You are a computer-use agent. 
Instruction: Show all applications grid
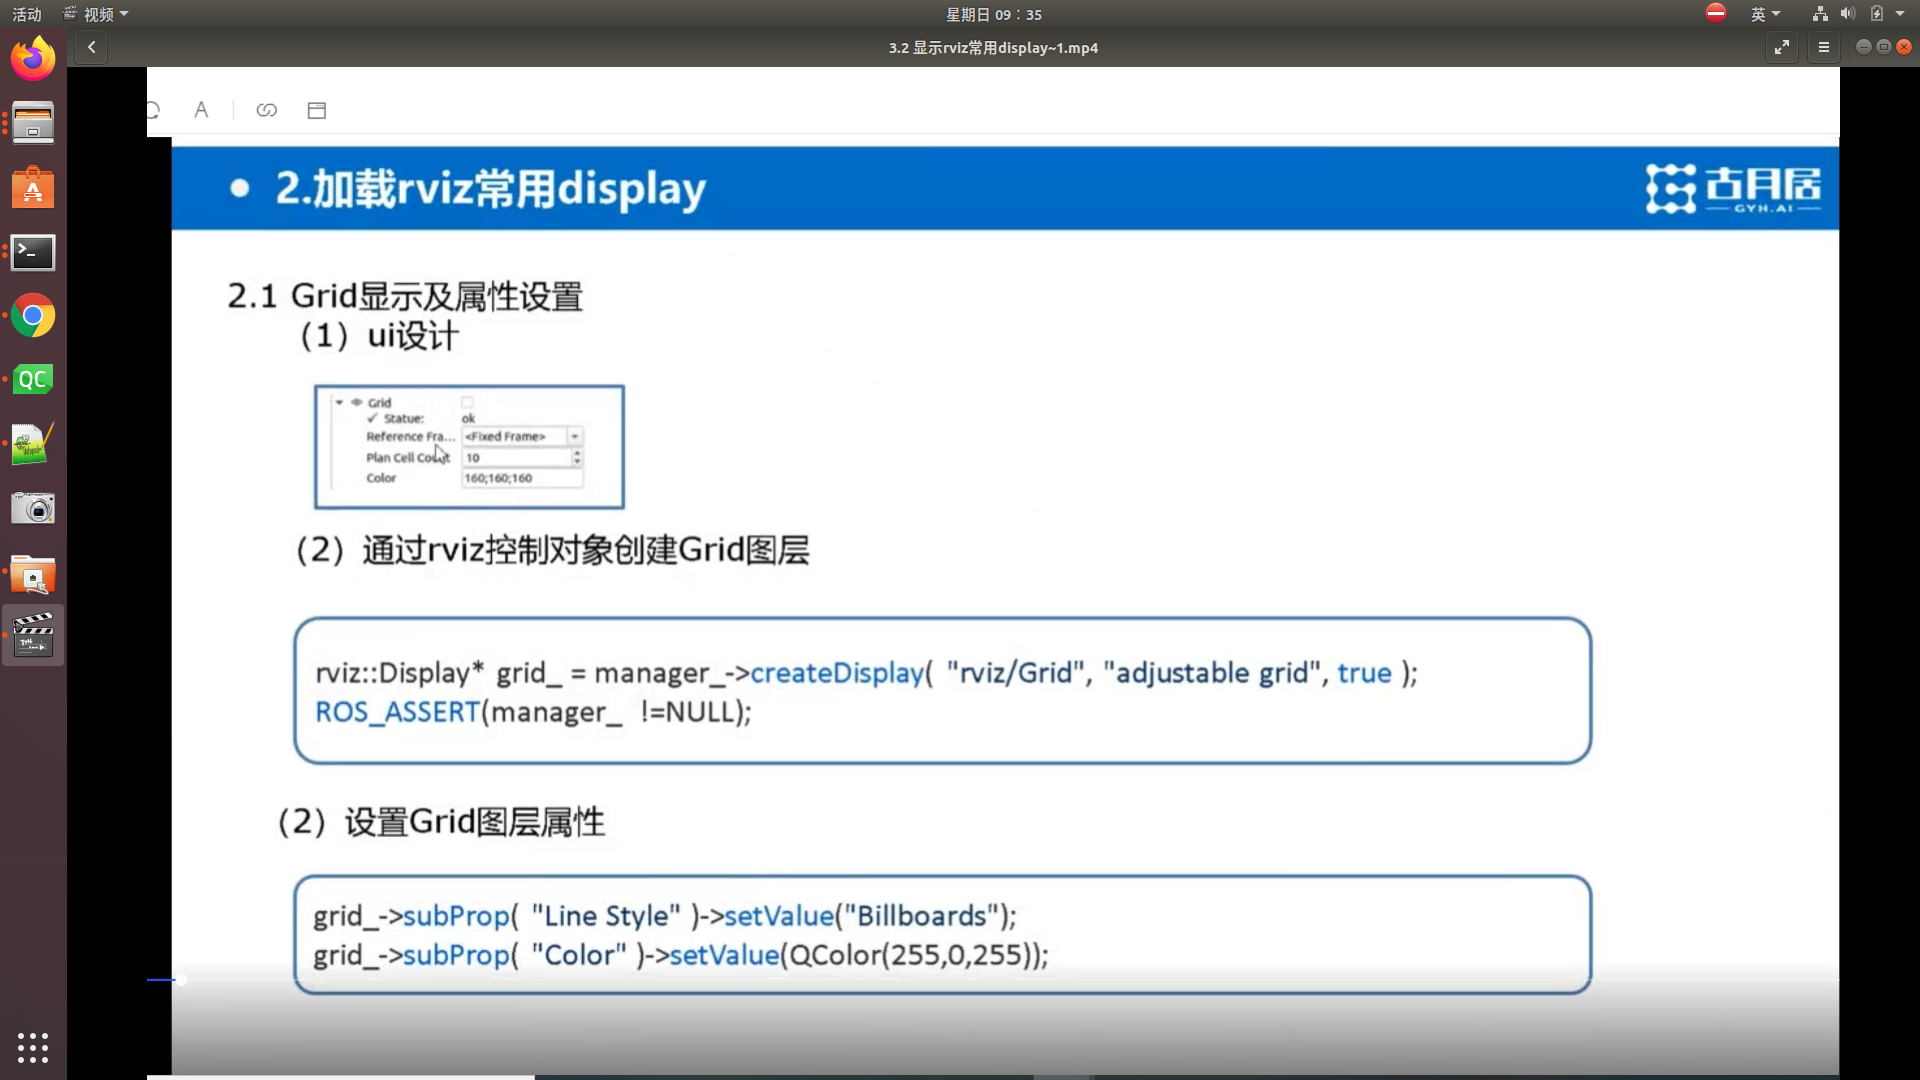[x=33, y=1047]
